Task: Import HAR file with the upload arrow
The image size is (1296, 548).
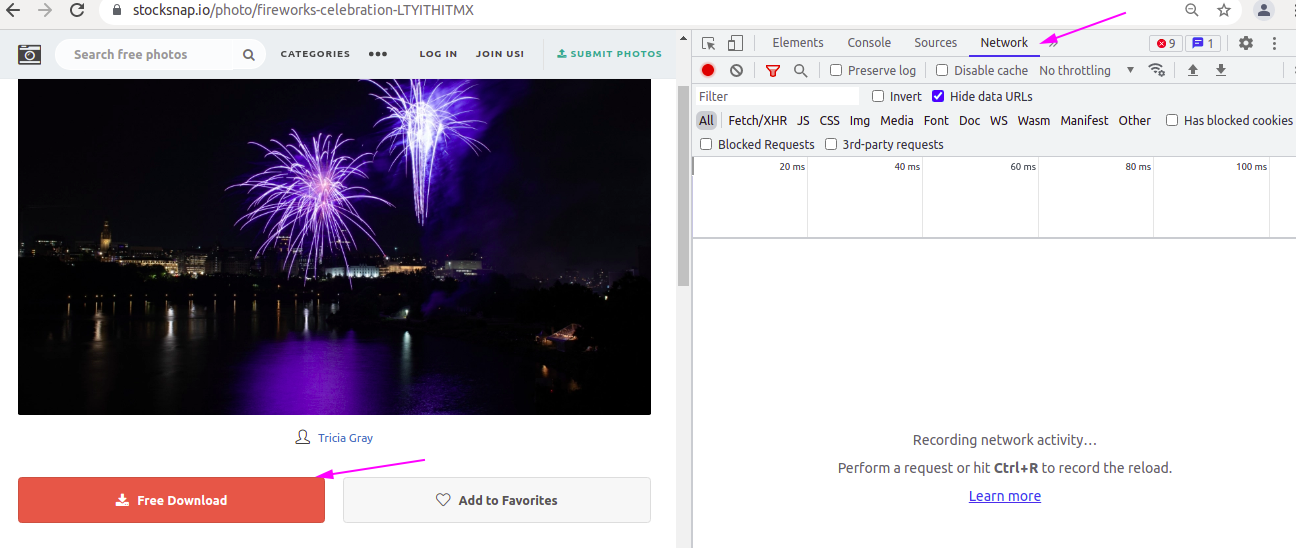Action: (x=1192, y=70)
